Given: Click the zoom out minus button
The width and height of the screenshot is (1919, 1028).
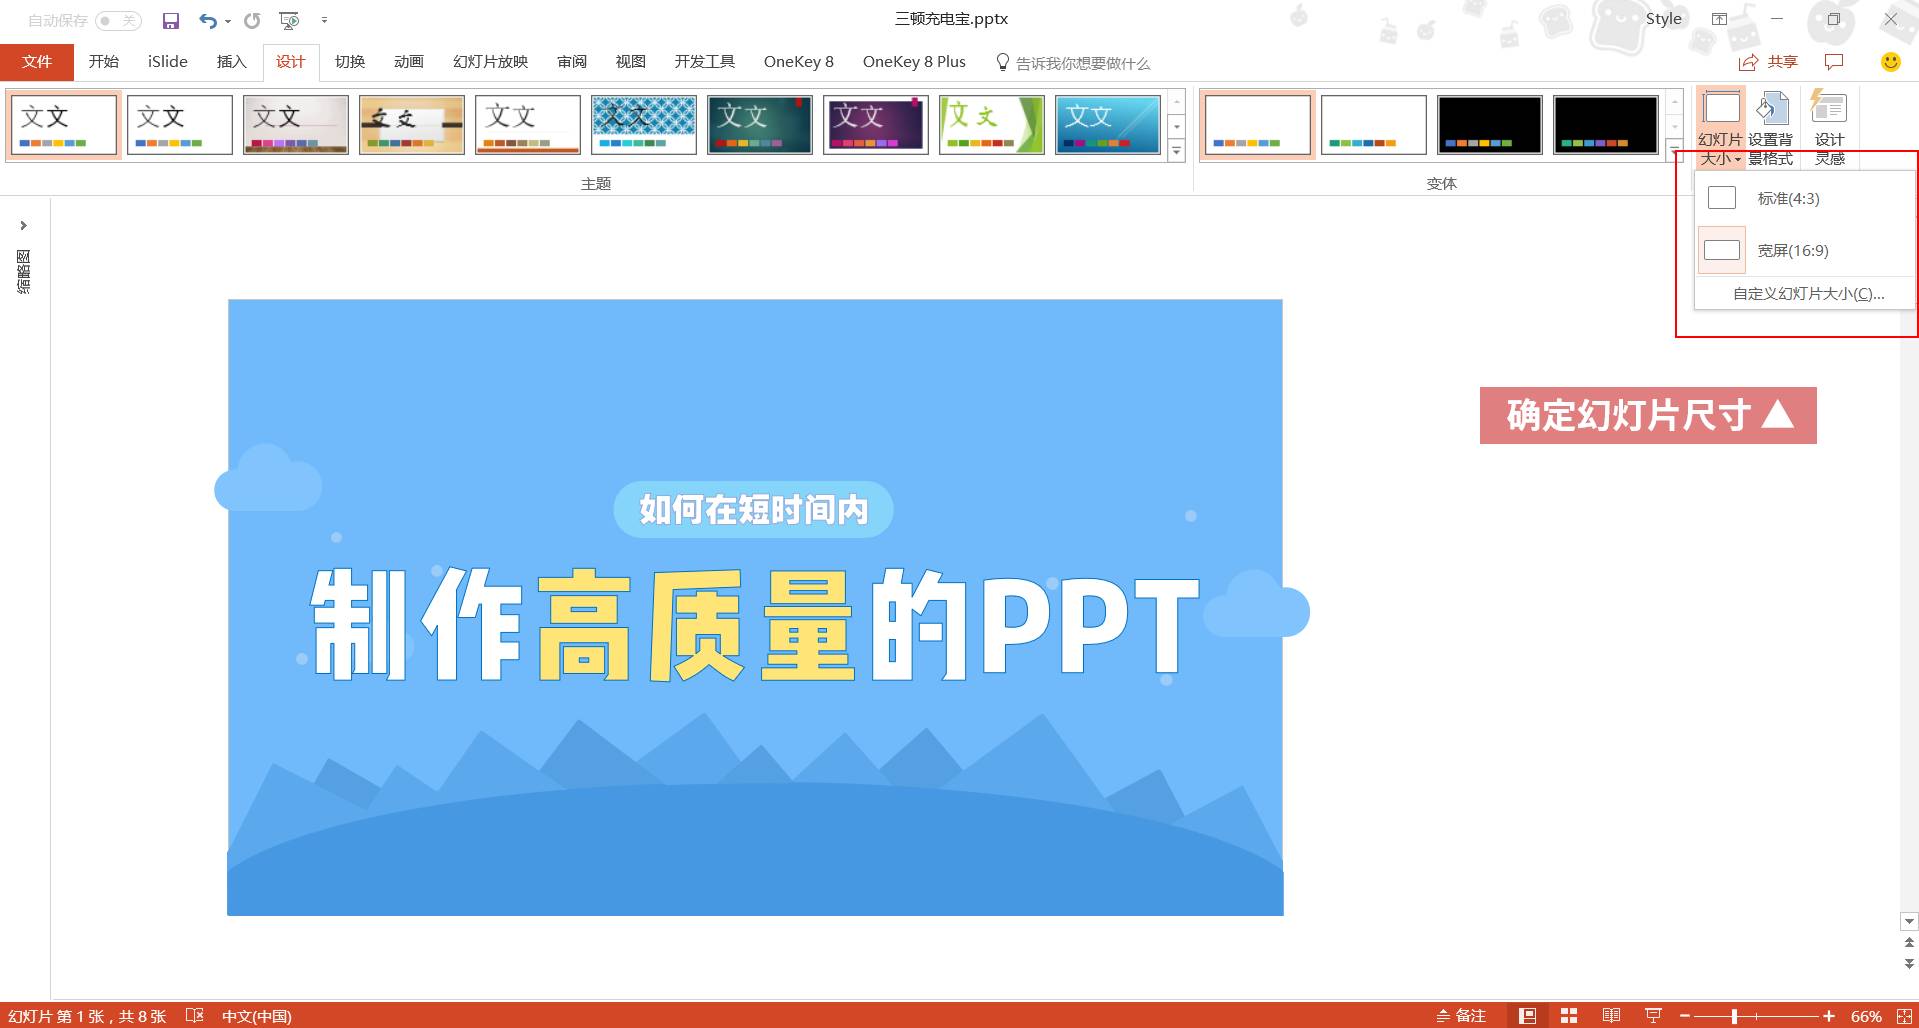Looking at the screenshot, I should click(1685, 1016).
